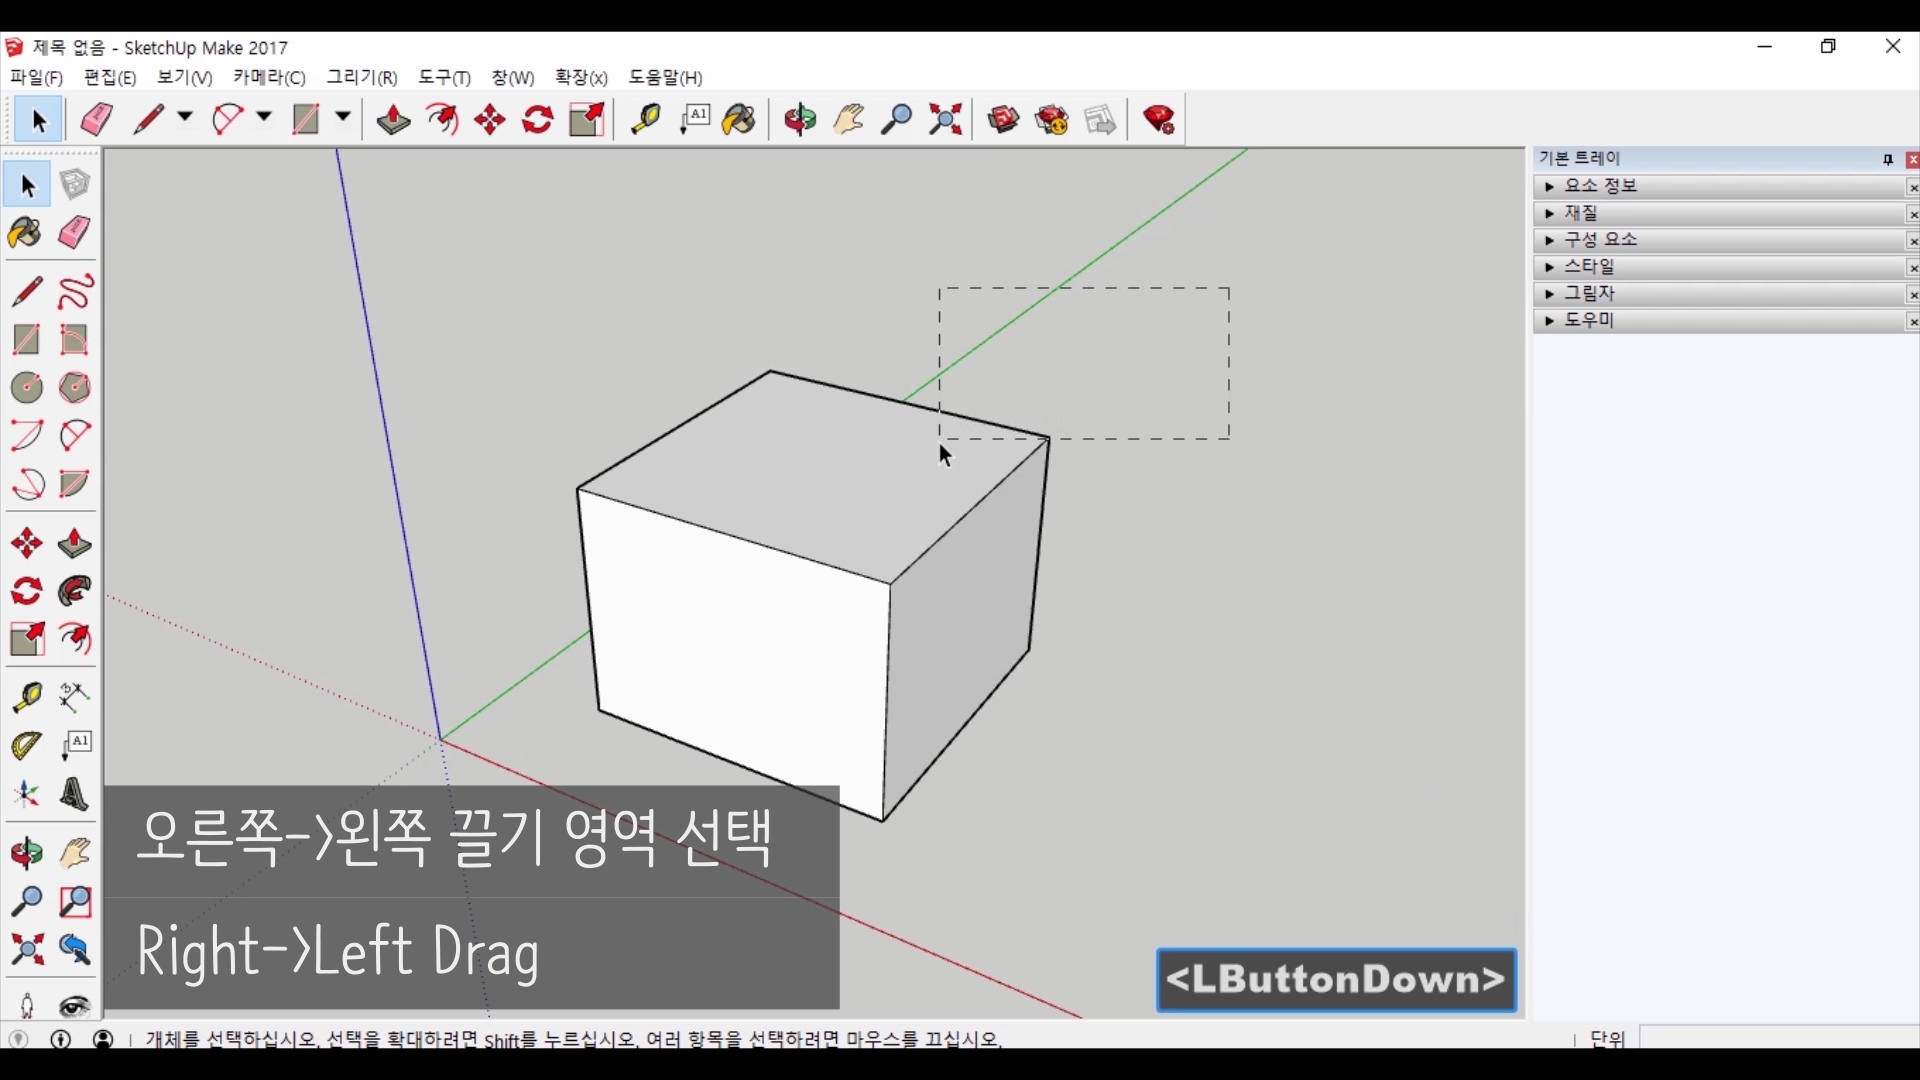
Task: Open the 그리기(R) menu
Action: click(361, 78)
